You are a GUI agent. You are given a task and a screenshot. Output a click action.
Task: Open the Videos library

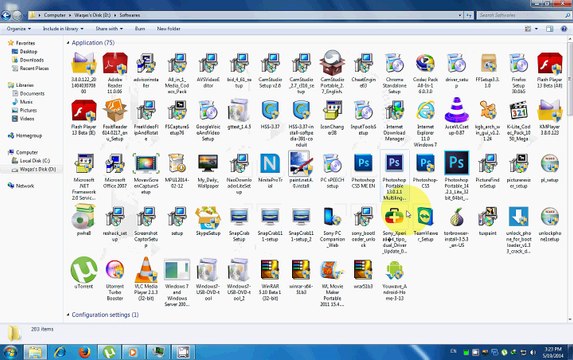[27, 119]
